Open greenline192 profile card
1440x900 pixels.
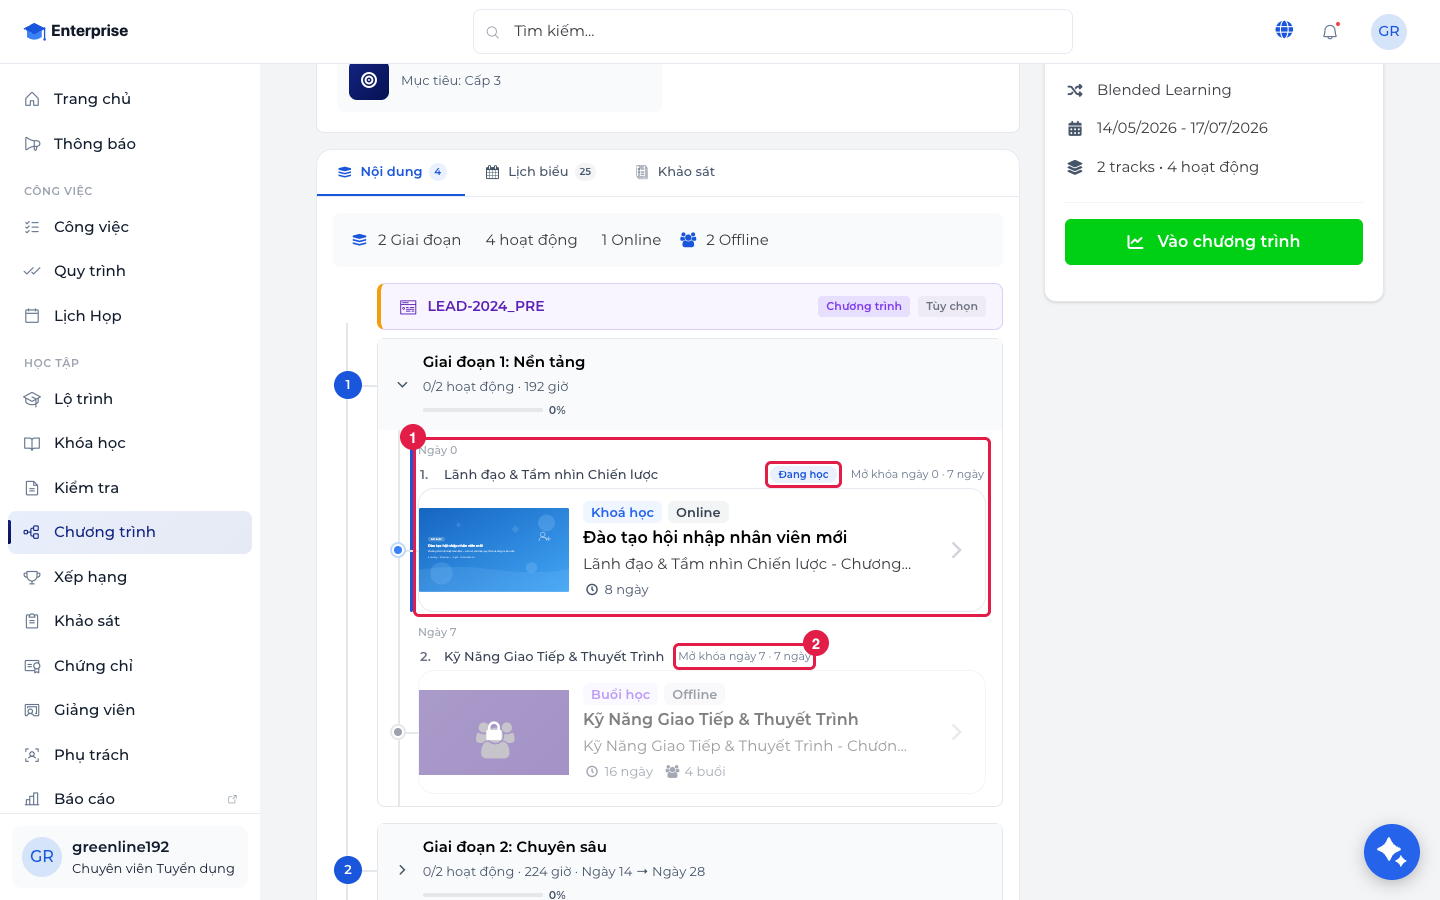tap(130, 856)
